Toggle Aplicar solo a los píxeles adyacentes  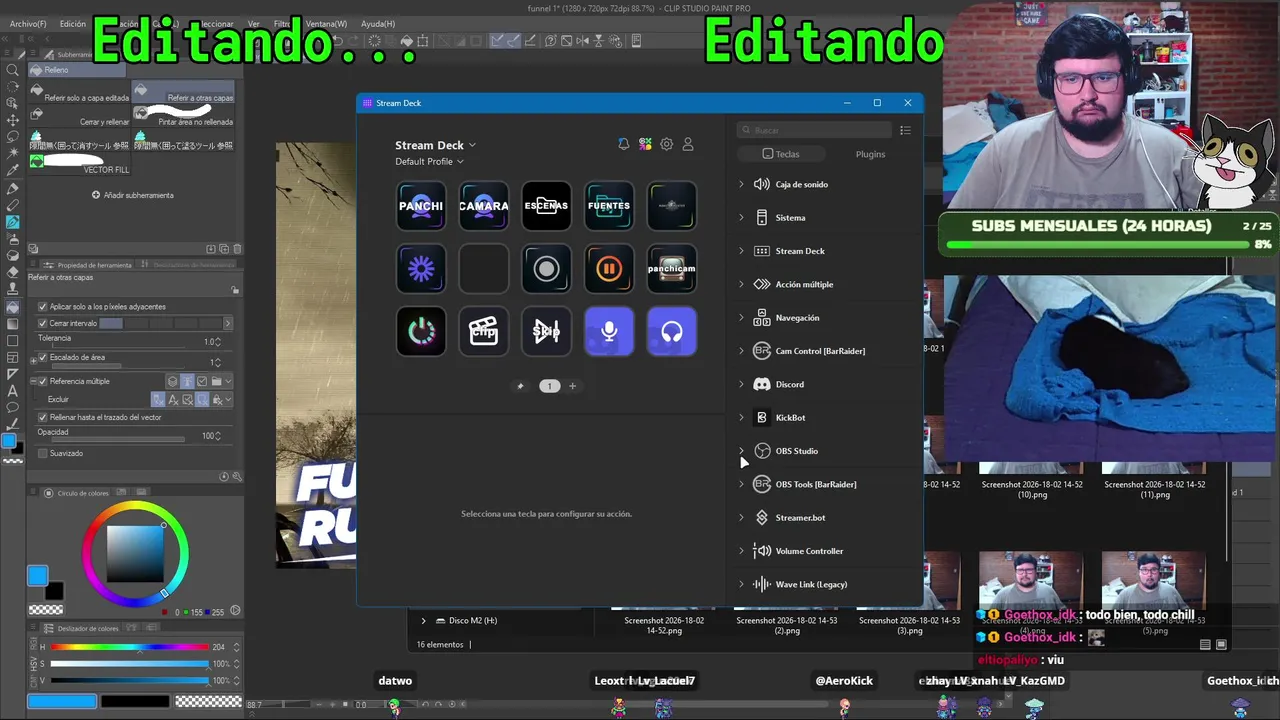click(42, 307)
